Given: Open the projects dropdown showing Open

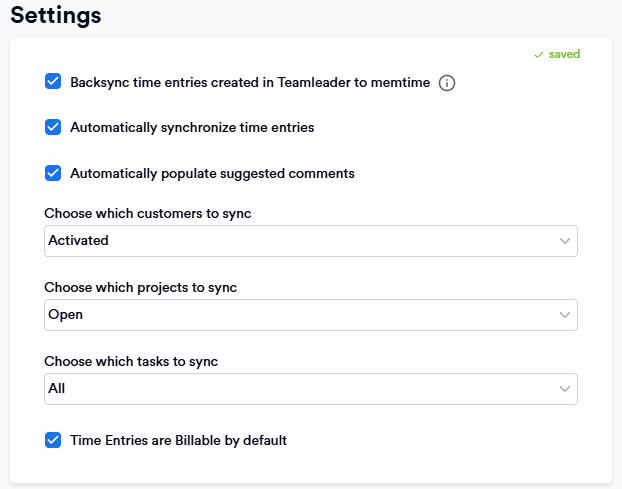Looking at the screenshot, I should point(300,315).
